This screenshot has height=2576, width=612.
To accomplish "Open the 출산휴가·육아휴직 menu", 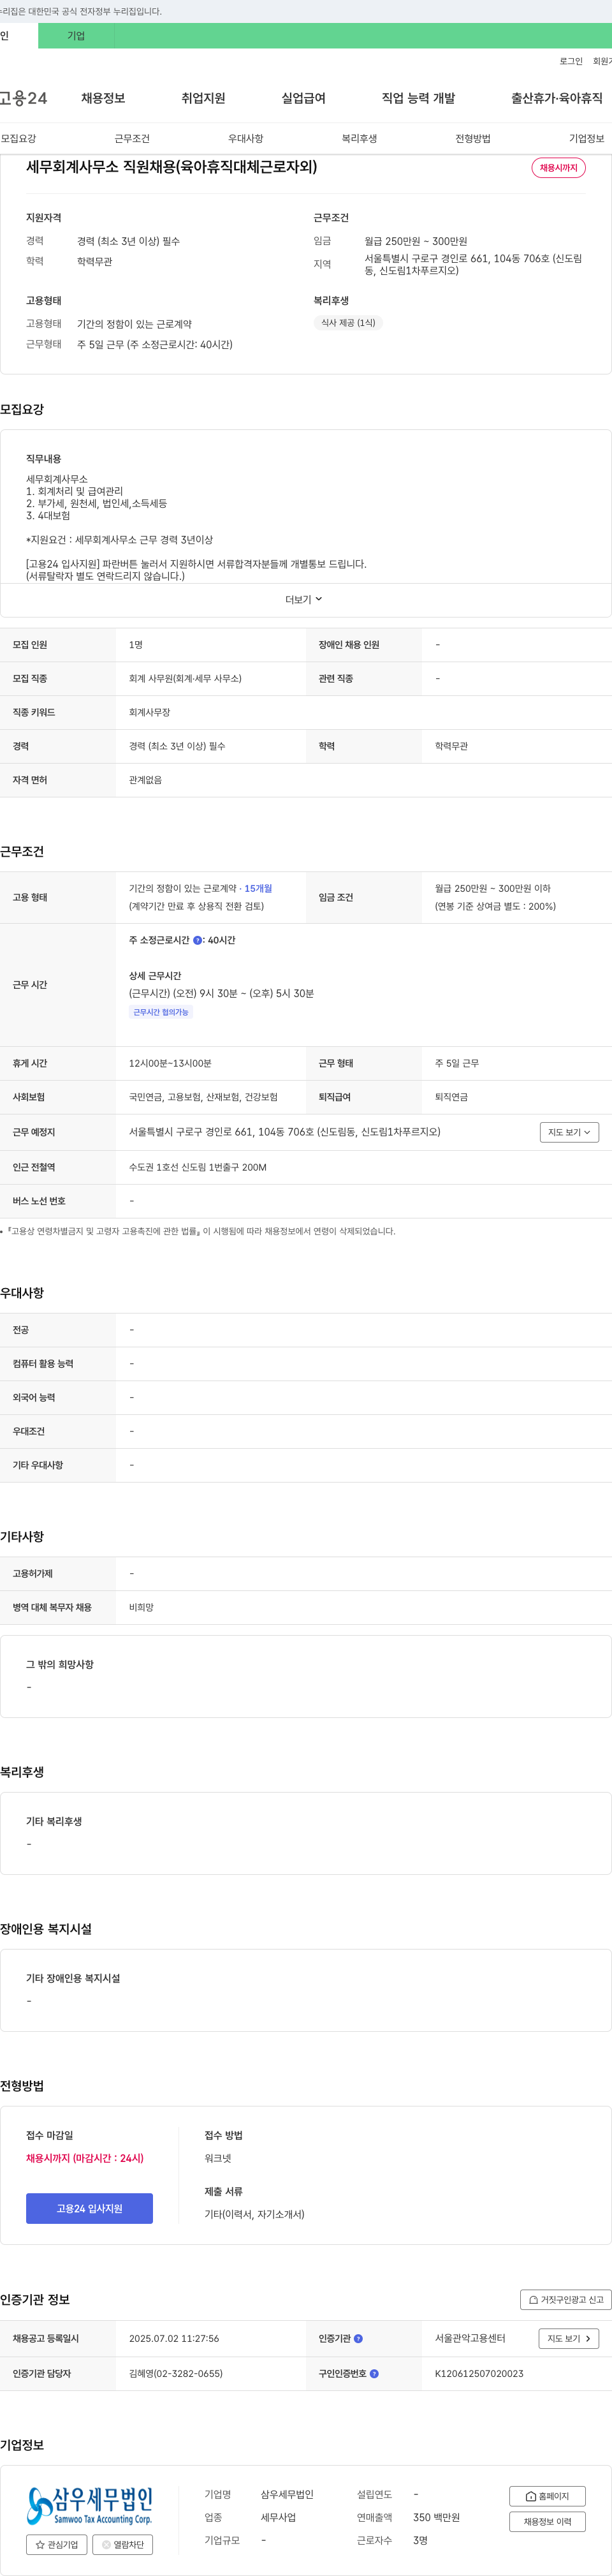I will click(x=557, y=98).
